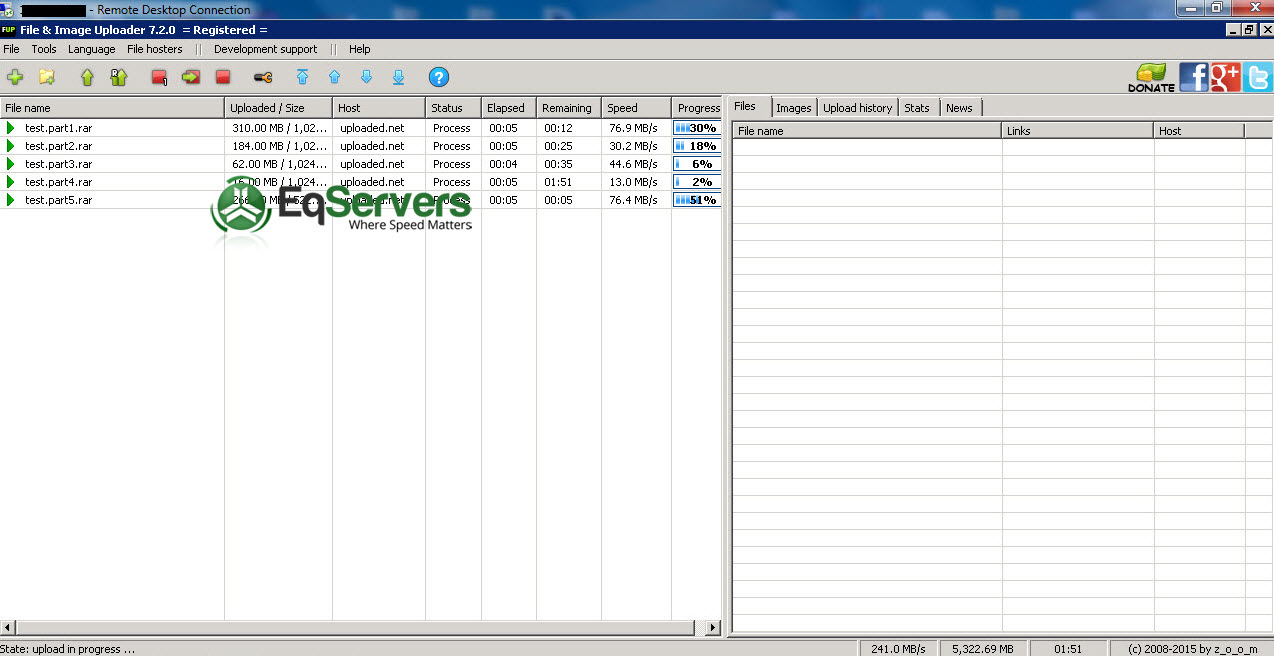1274x656 pixels.
Task: Switch to the Upload history tab
Action: [857, 108]
